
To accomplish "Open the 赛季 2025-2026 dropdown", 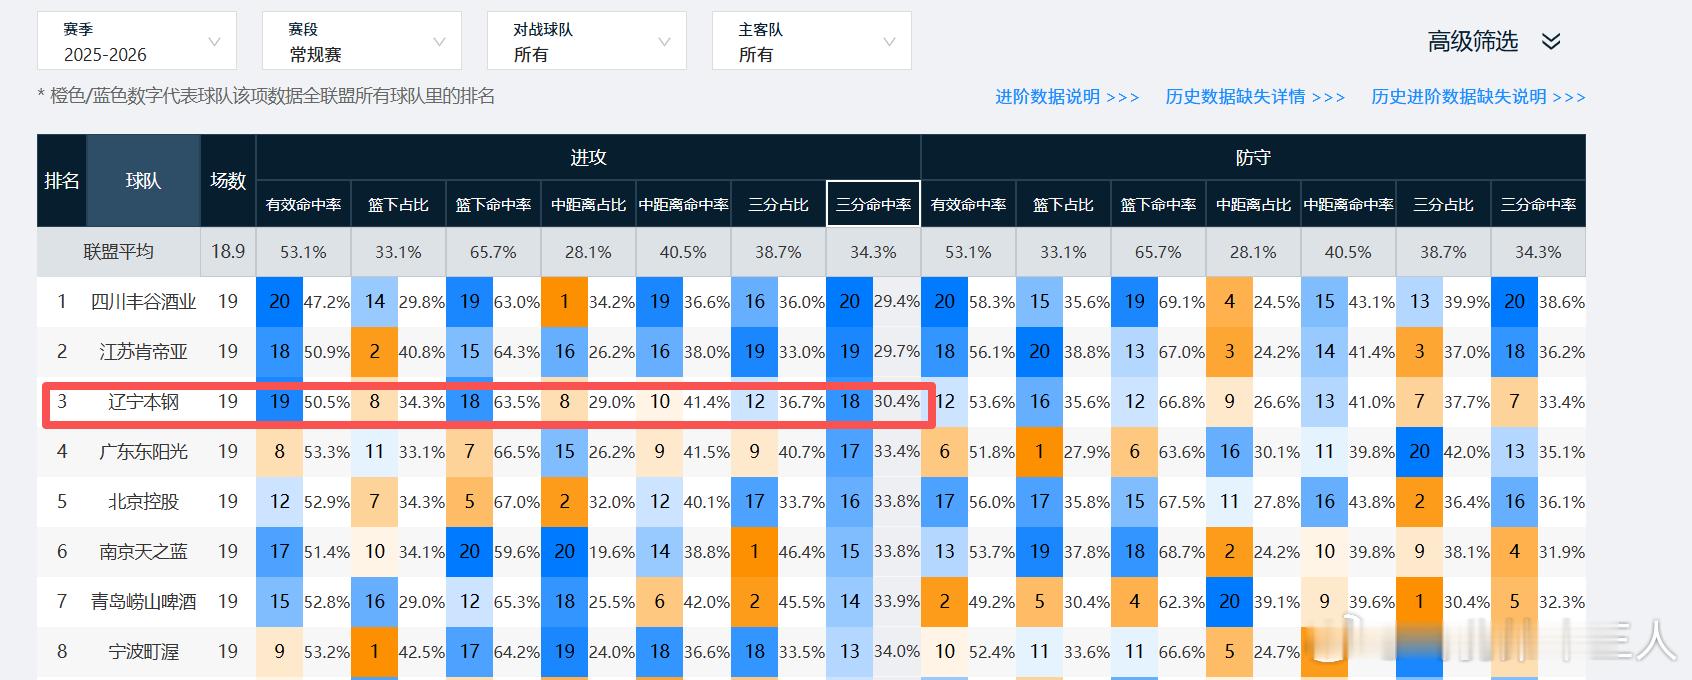I will tap(137, 41).
